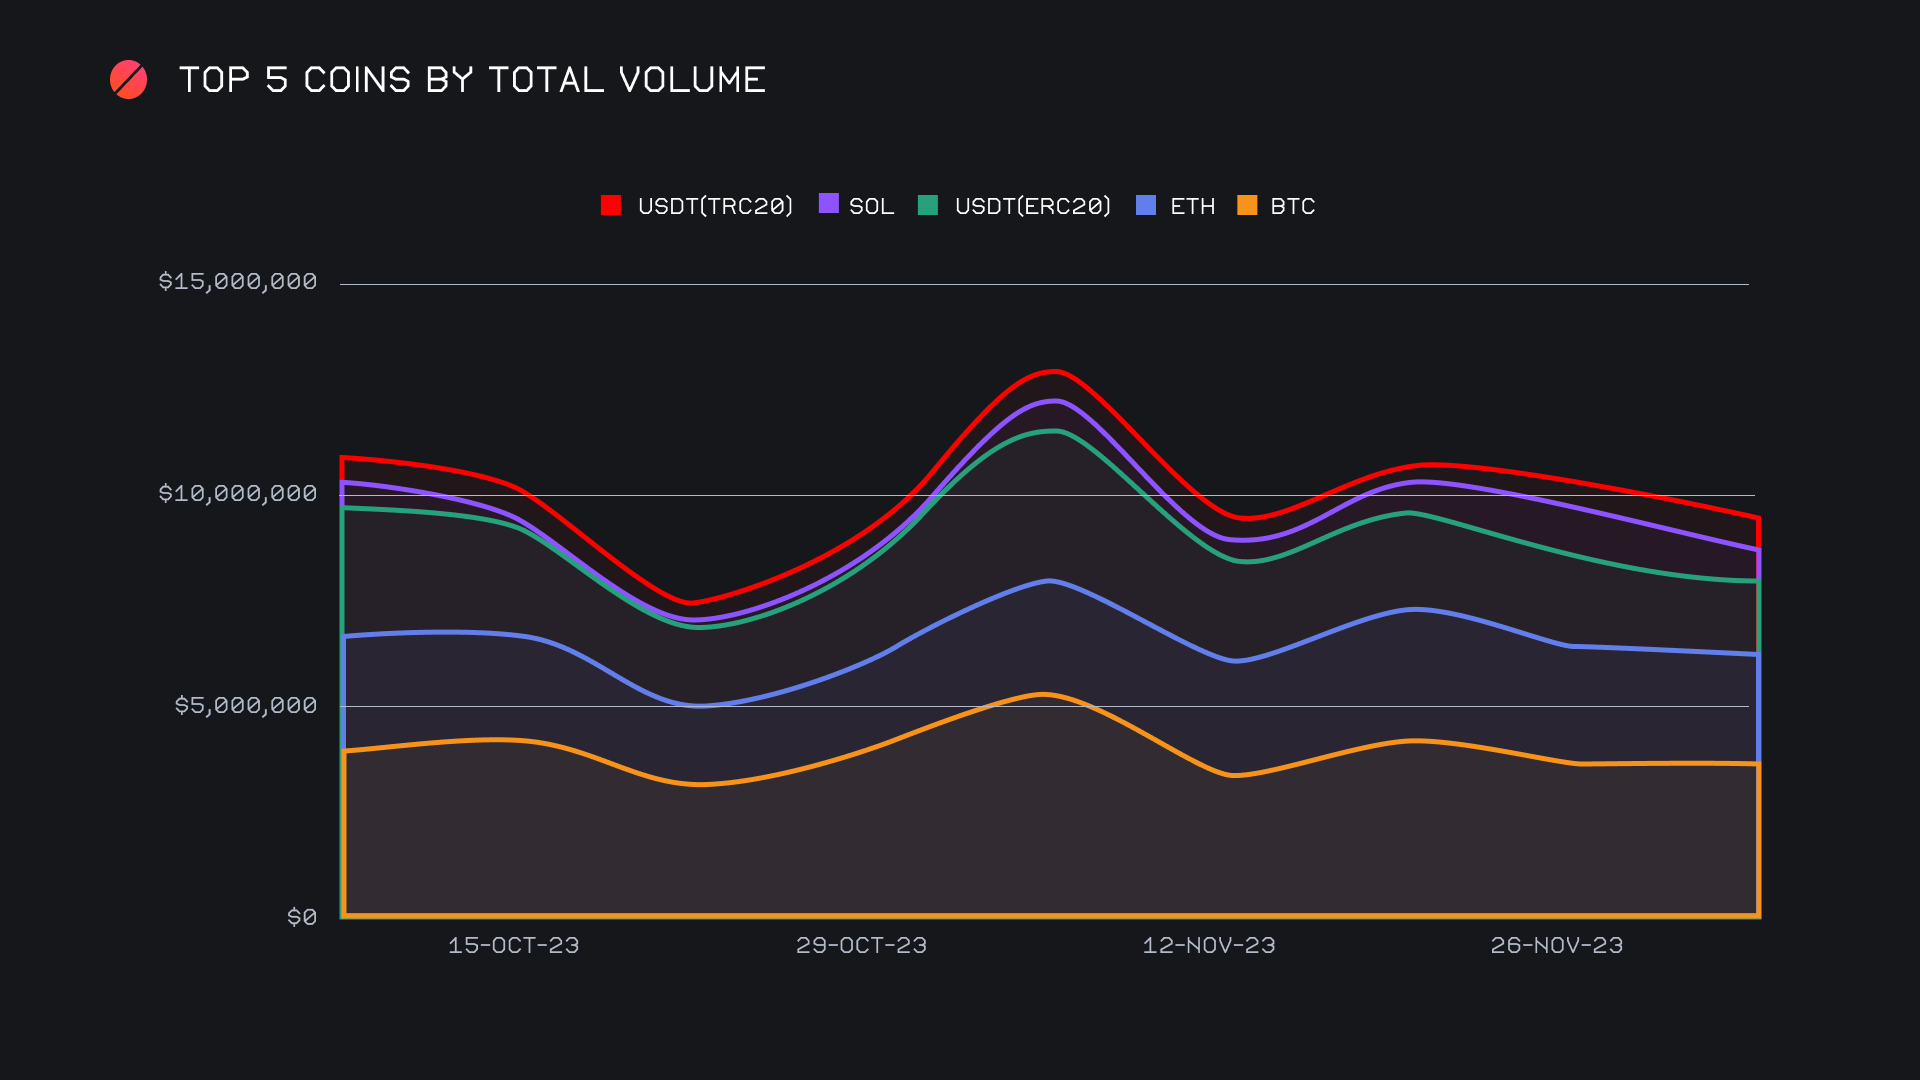Click the $15,000,000 y-axis label
1920x1080 pixels.
238,281
